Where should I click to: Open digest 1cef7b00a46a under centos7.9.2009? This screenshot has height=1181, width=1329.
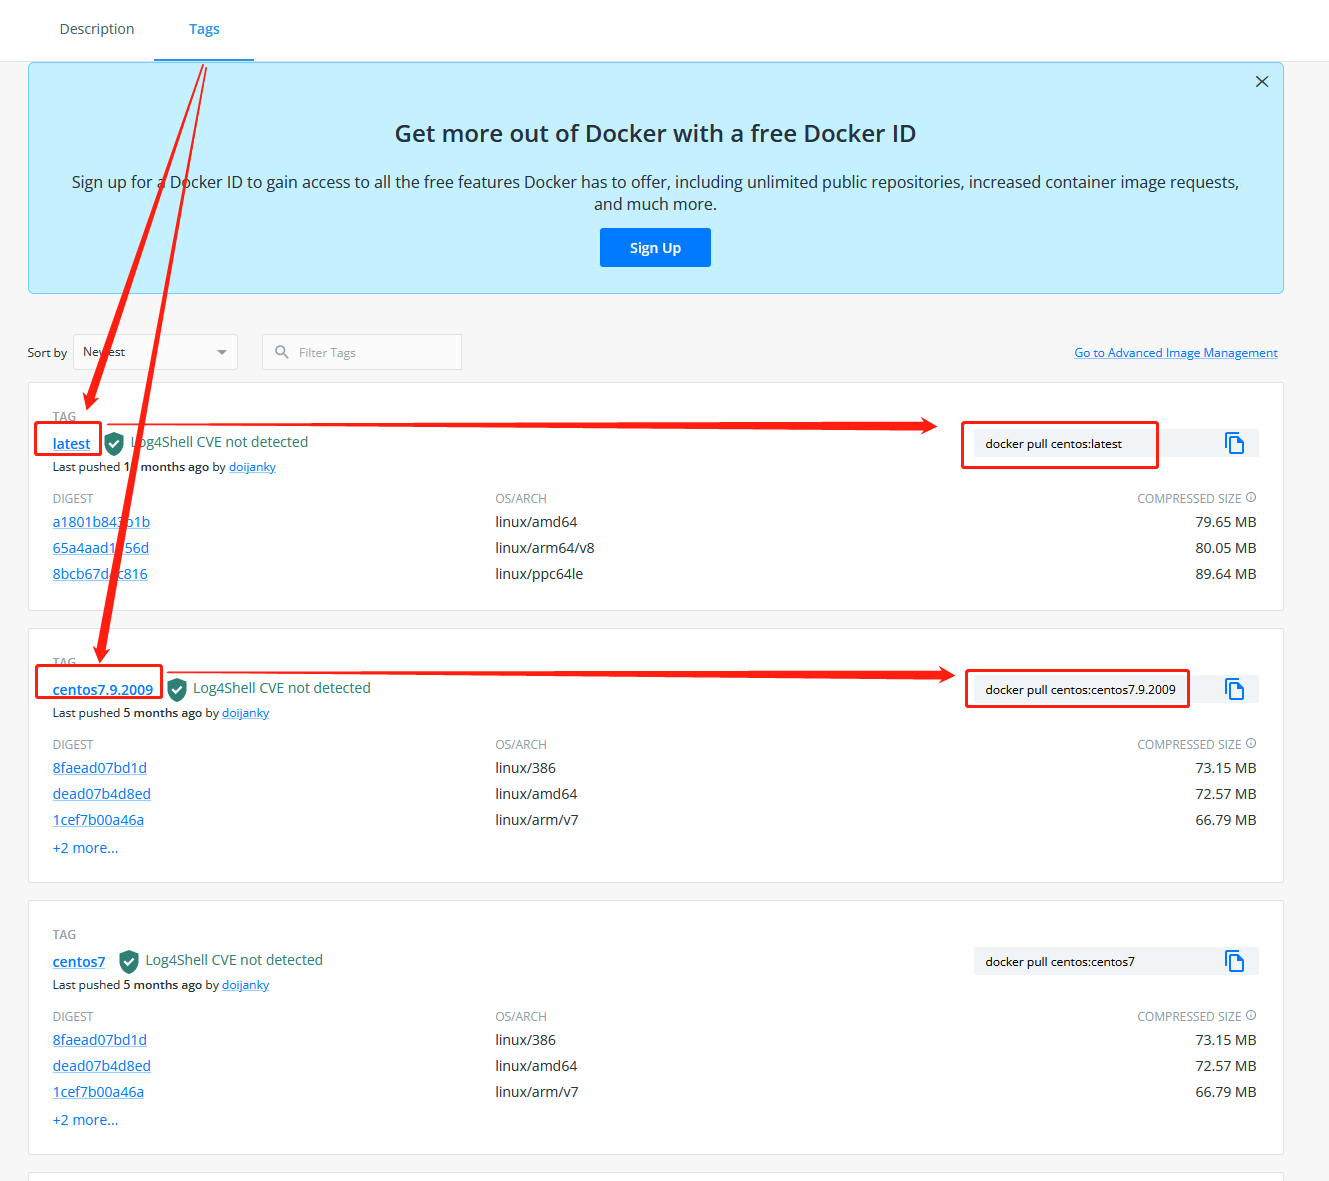pos(98,820)
